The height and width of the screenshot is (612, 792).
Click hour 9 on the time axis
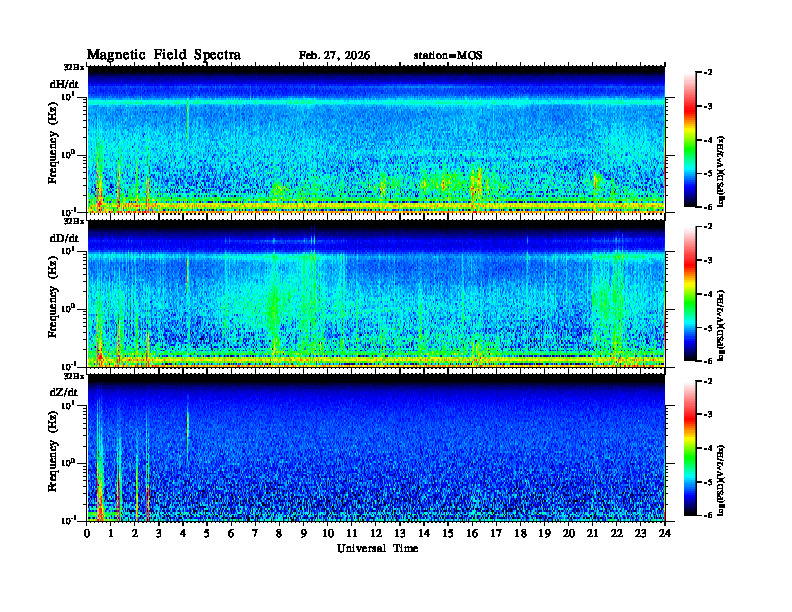[303, 534]
